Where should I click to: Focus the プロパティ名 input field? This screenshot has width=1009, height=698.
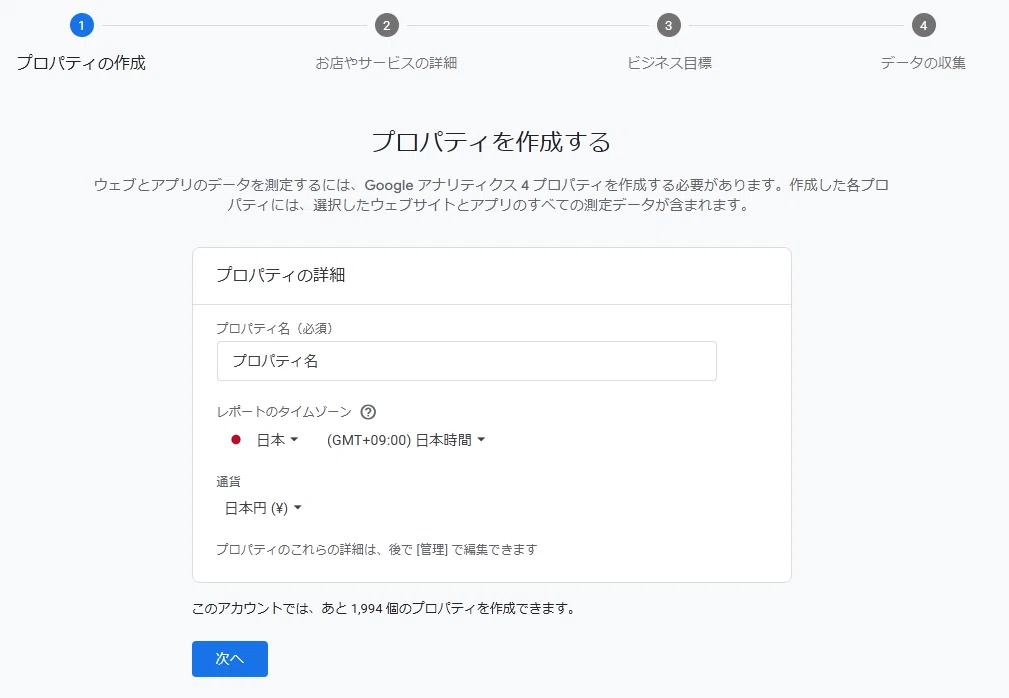coord(467,361)
